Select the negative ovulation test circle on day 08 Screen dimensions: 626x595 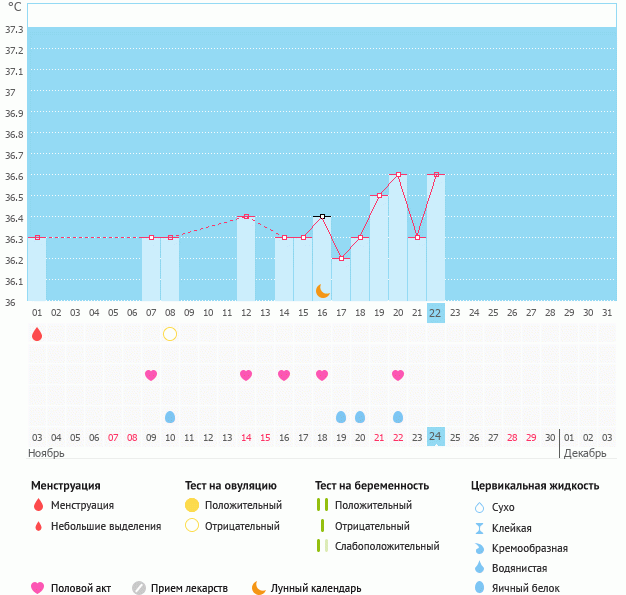170,334
